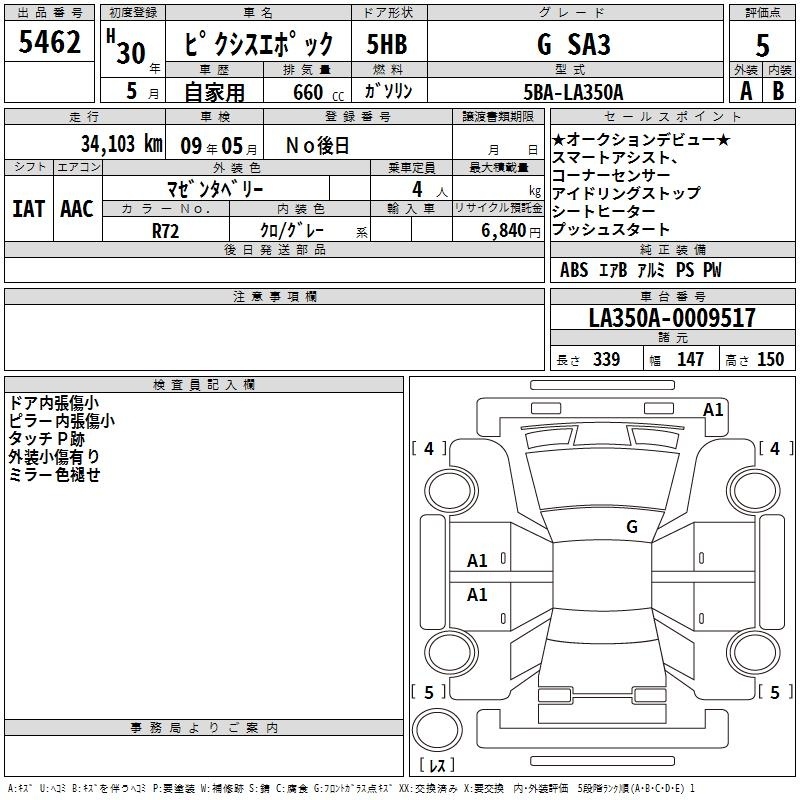
Task: Select the [レス] marker below the car diagram
Action: [x=437, y=767]
